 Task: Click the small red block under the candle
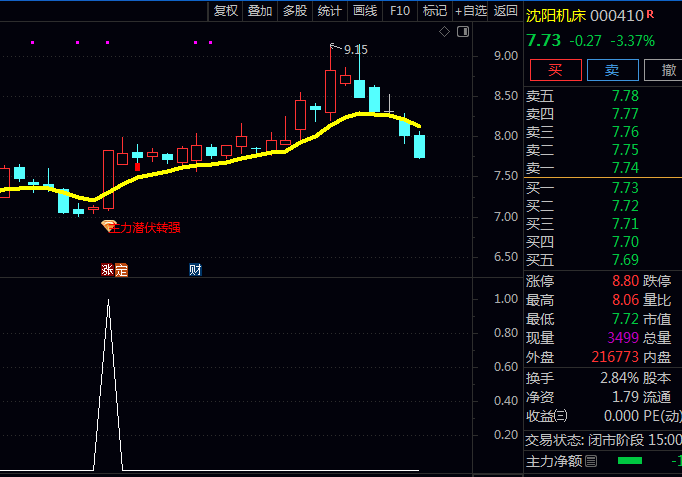[137, 167]
